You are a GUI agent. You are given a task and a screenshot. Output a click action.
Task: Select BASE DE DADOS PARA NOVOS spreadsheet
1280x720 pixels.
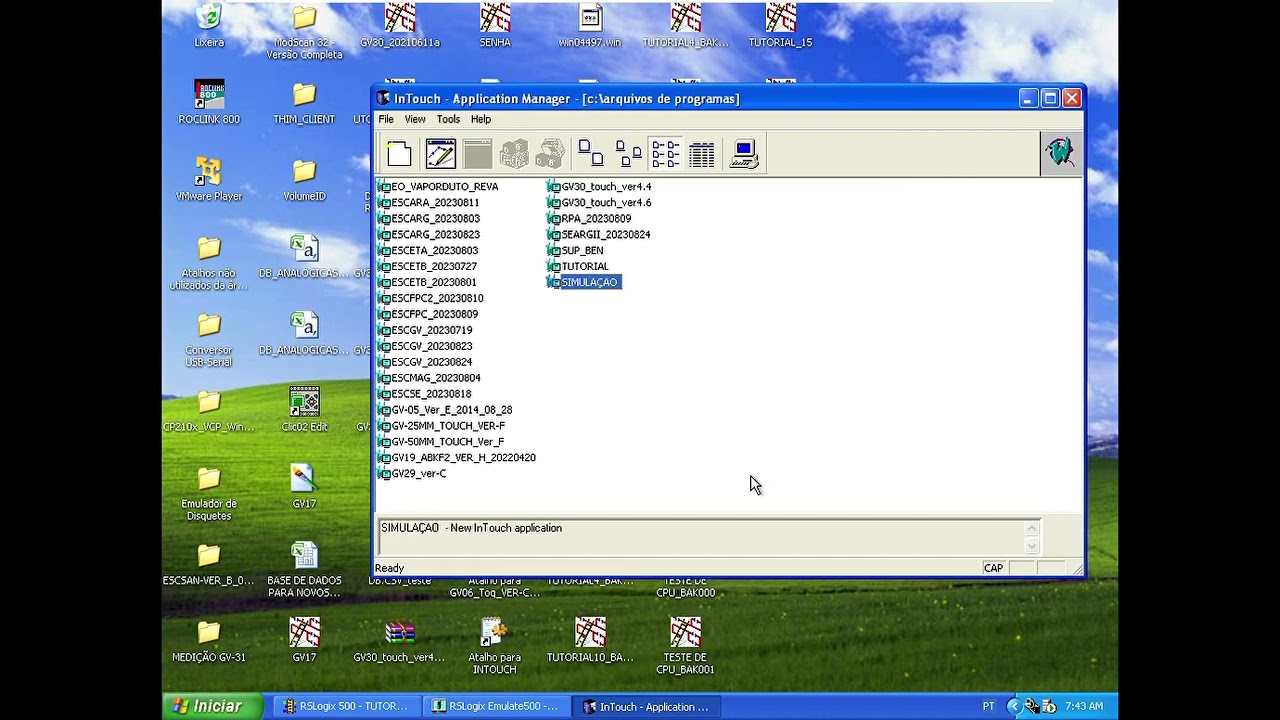304,571
